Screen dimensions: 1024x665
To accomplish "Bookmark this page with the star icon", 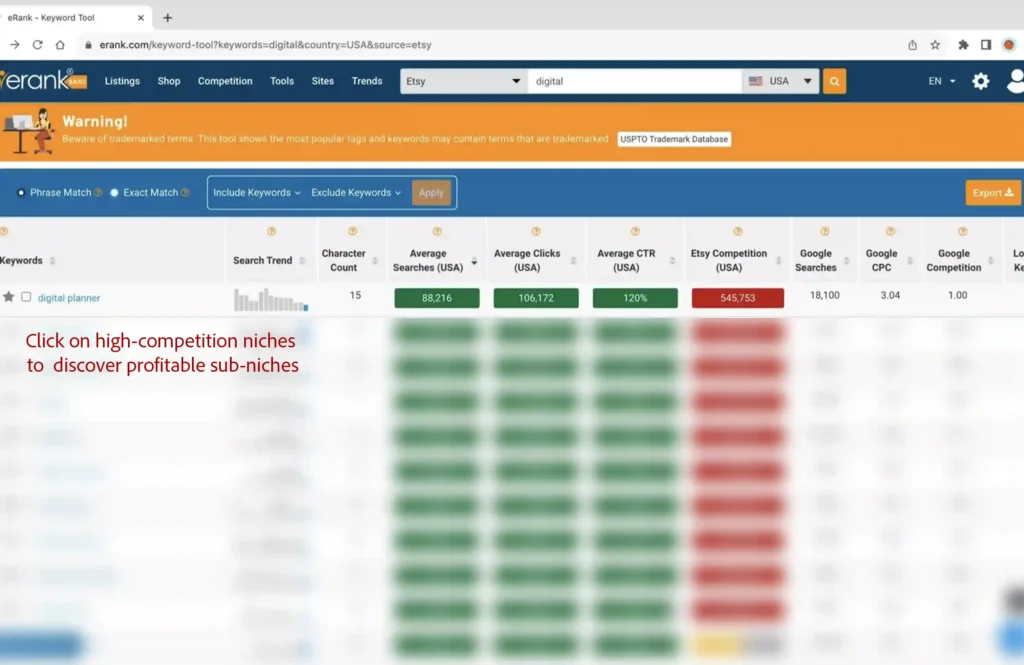I will 935,45.
